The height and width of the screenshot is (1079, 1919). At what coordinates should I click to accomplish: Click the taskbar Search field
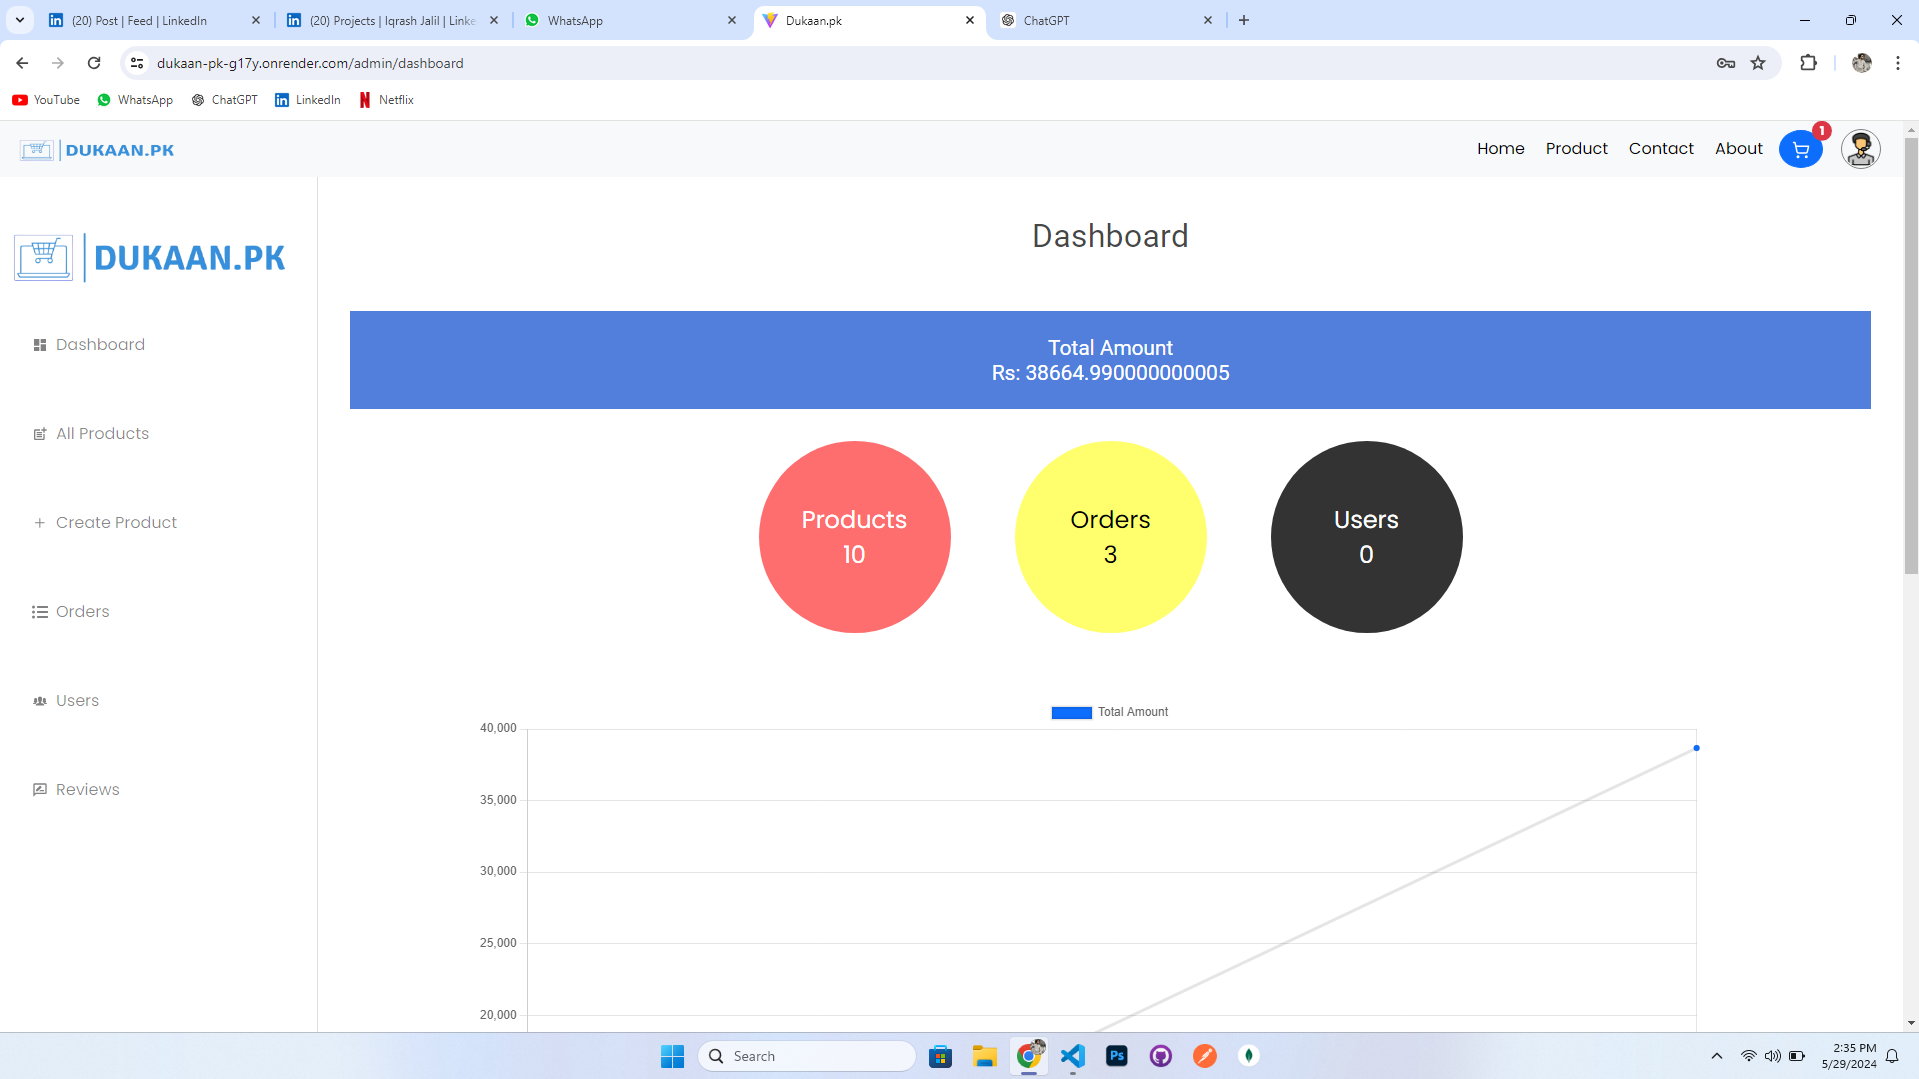pyautogui.click(x=807, y=1055)
